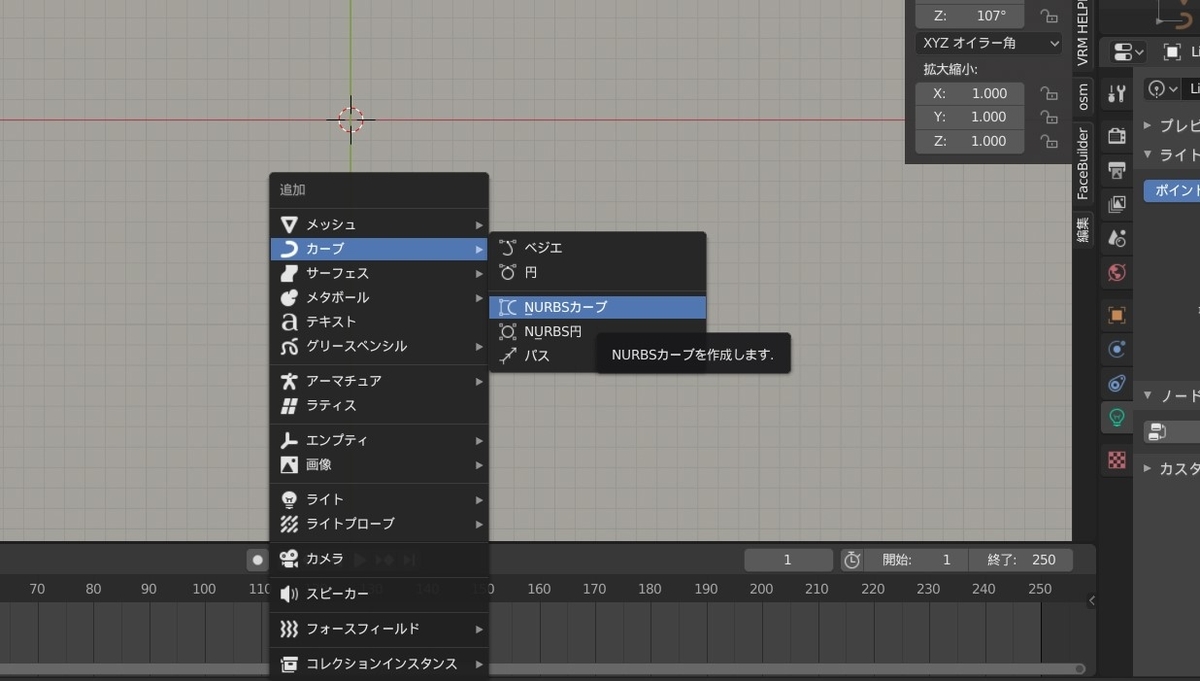Choose NURBS円 from the curve submenu
Screen dimensions: 1200x681
[556, 331]
